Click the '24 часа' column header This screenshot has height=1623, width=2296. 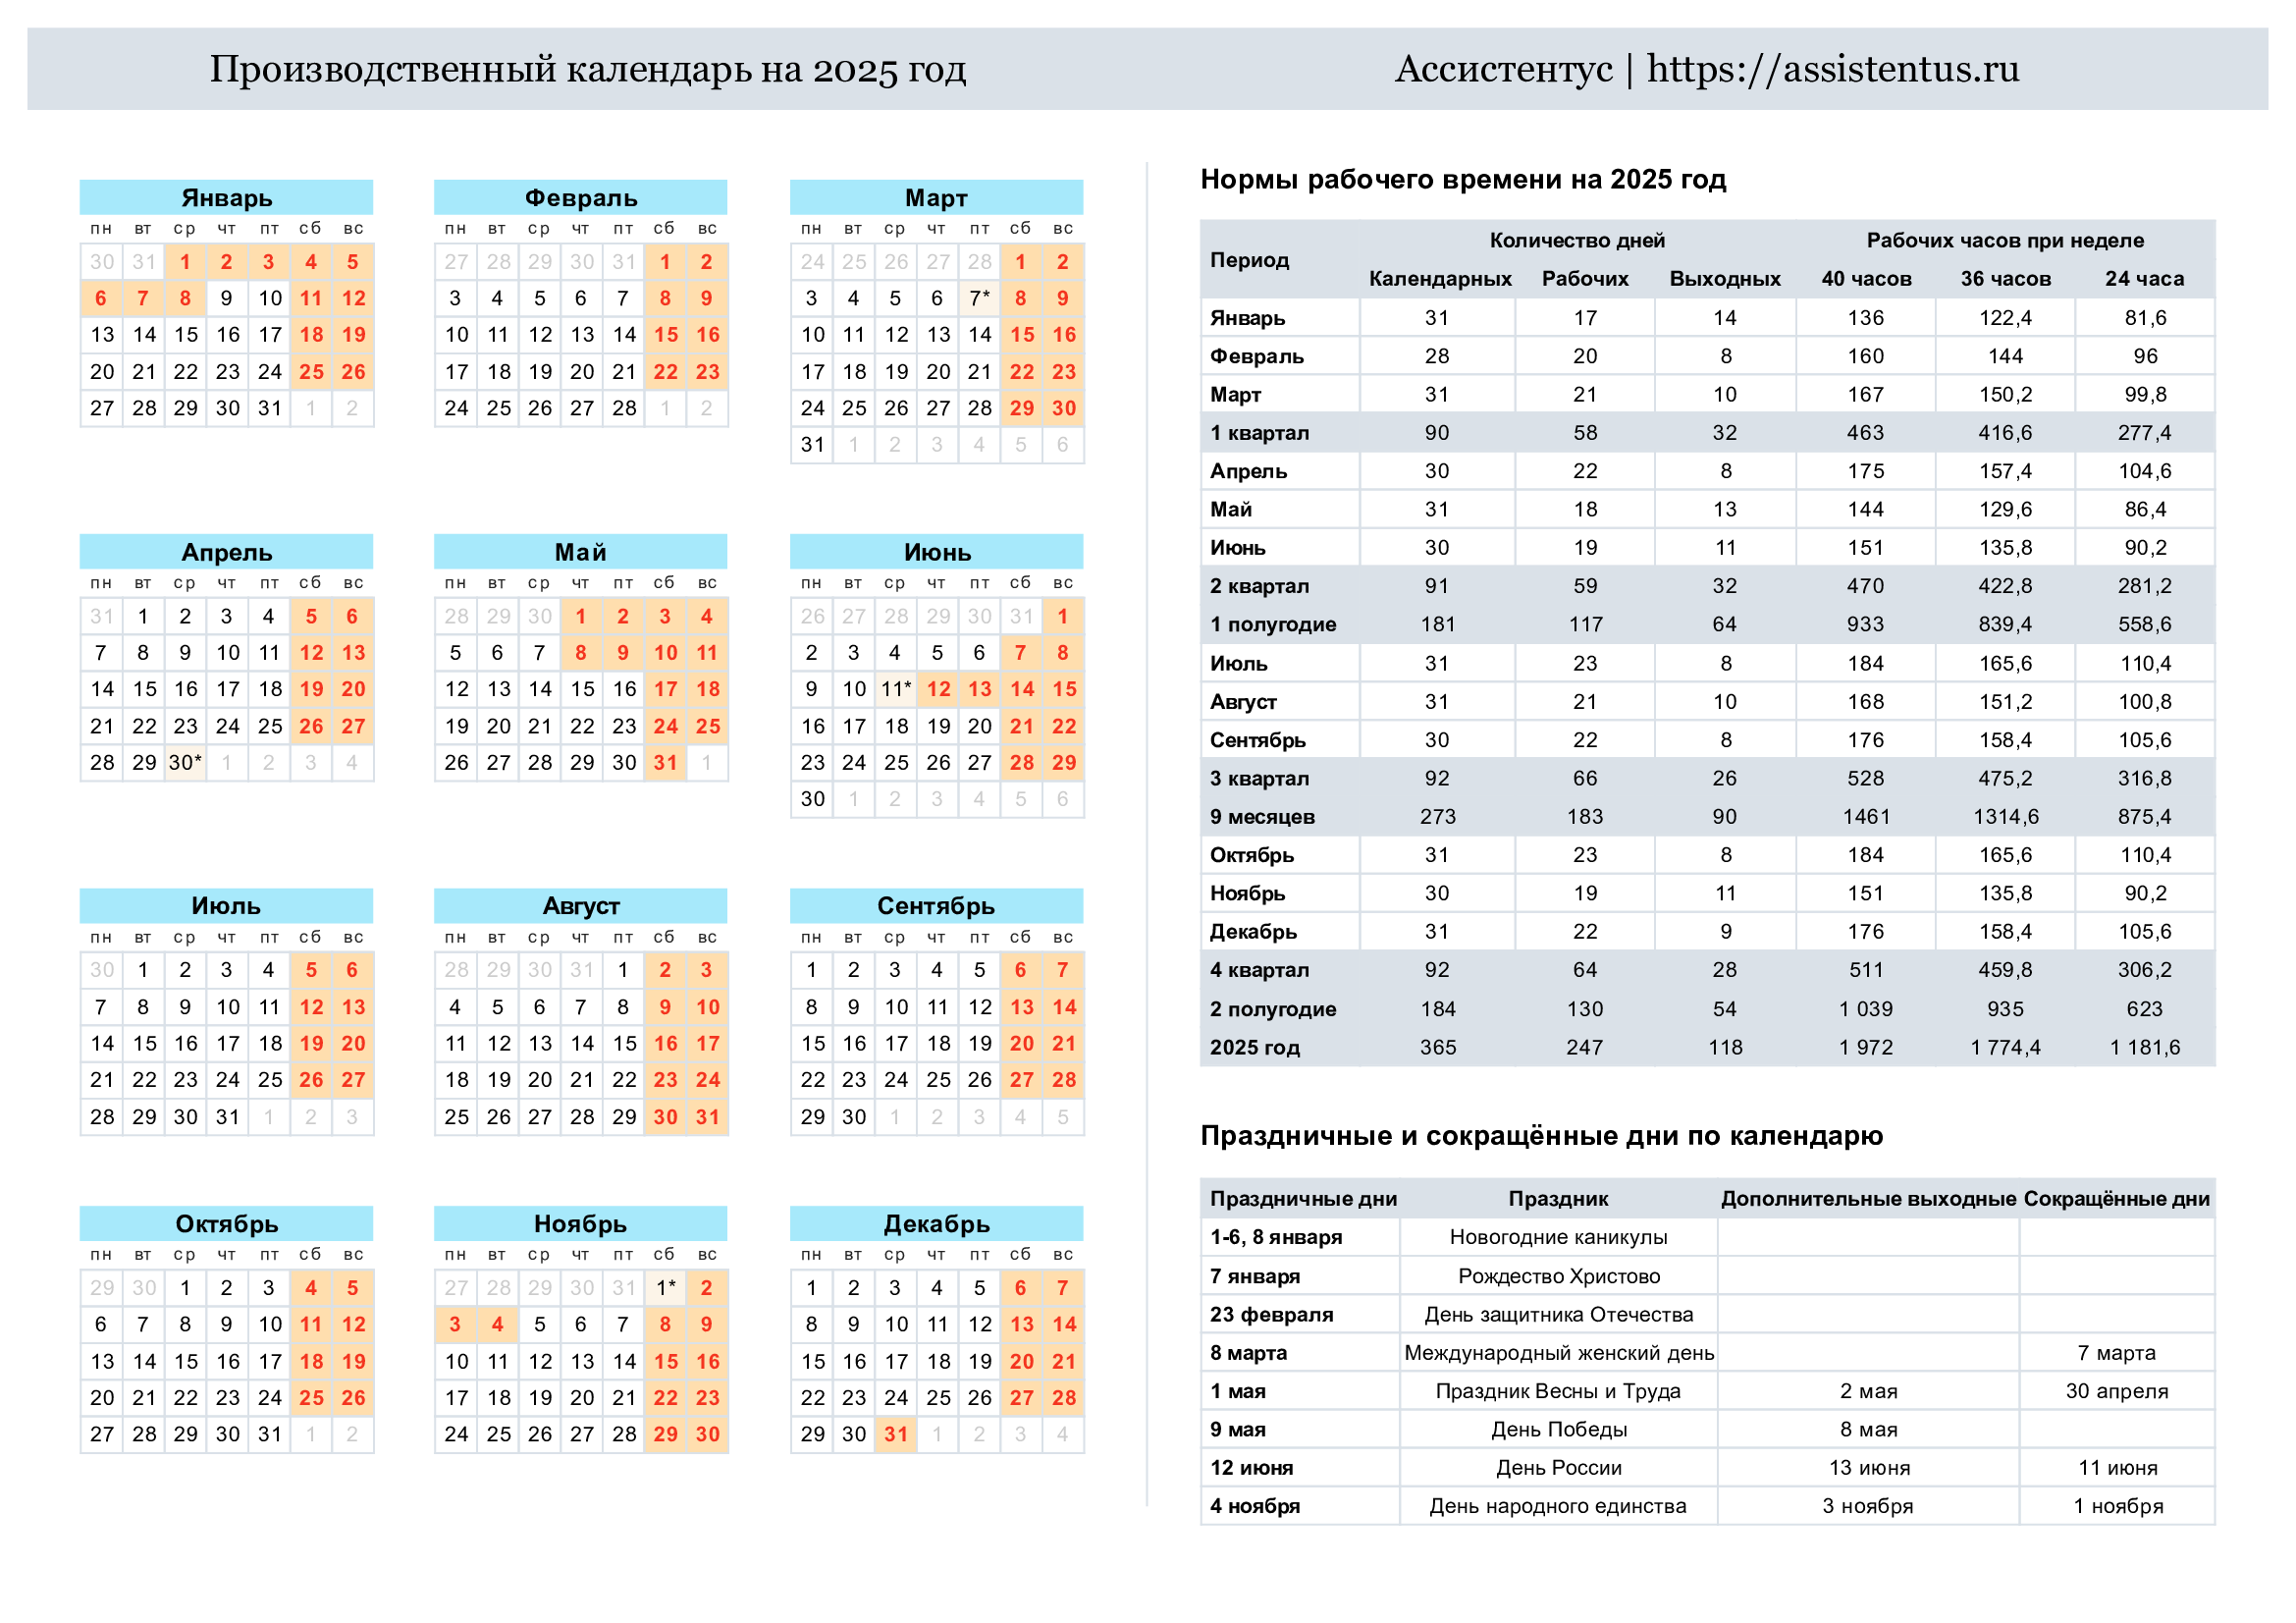pyautogui.click(x=2144, y=279)
